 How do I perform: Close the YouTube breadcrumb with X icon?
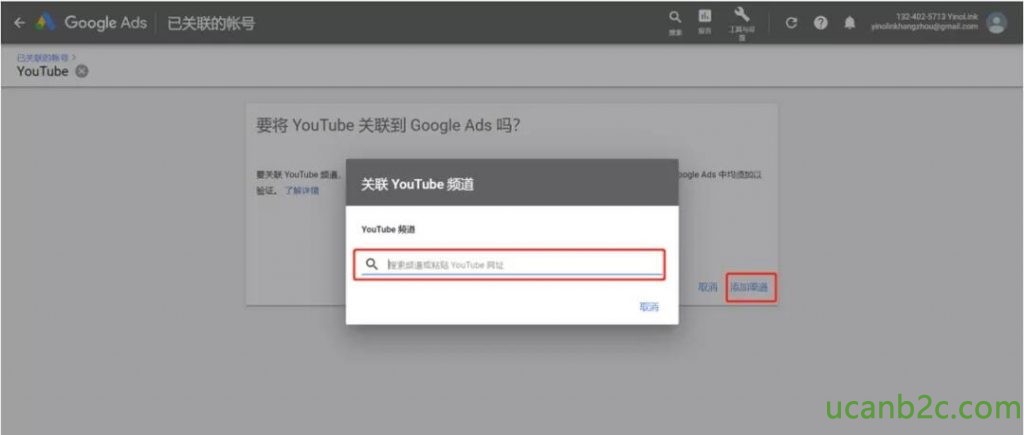pyautogui.click(x=82, y=71)
